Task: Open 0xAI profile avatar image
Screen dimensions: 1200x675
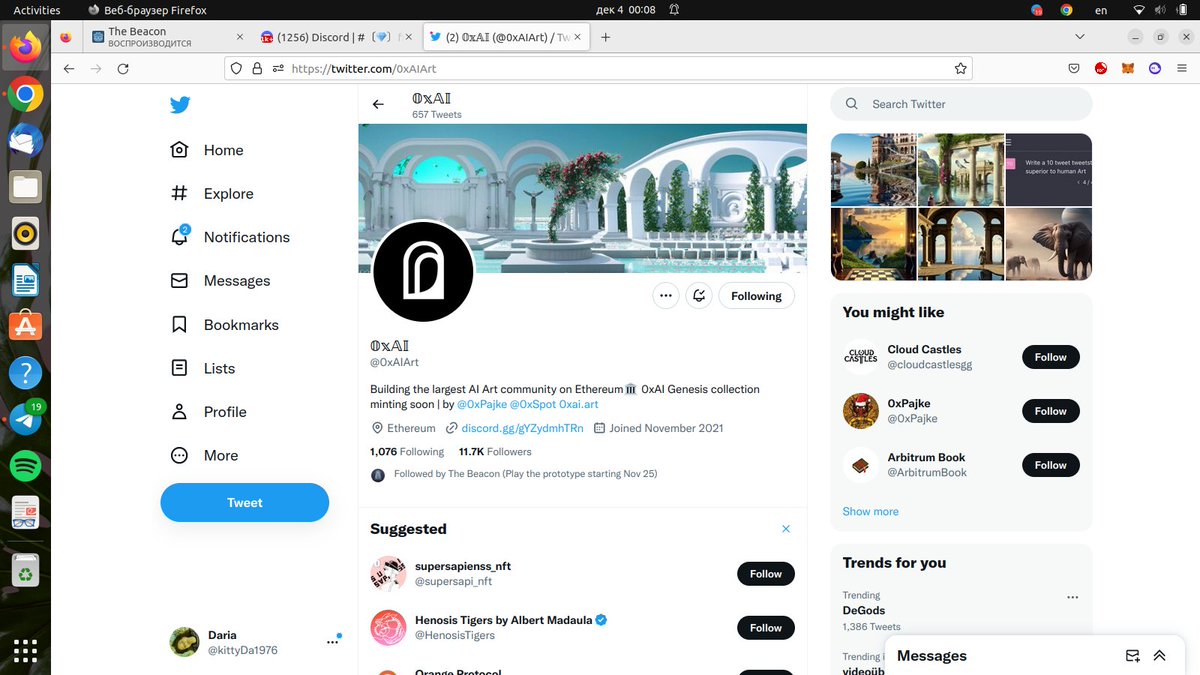Action: pyautogui.click(x=423, y=272)
